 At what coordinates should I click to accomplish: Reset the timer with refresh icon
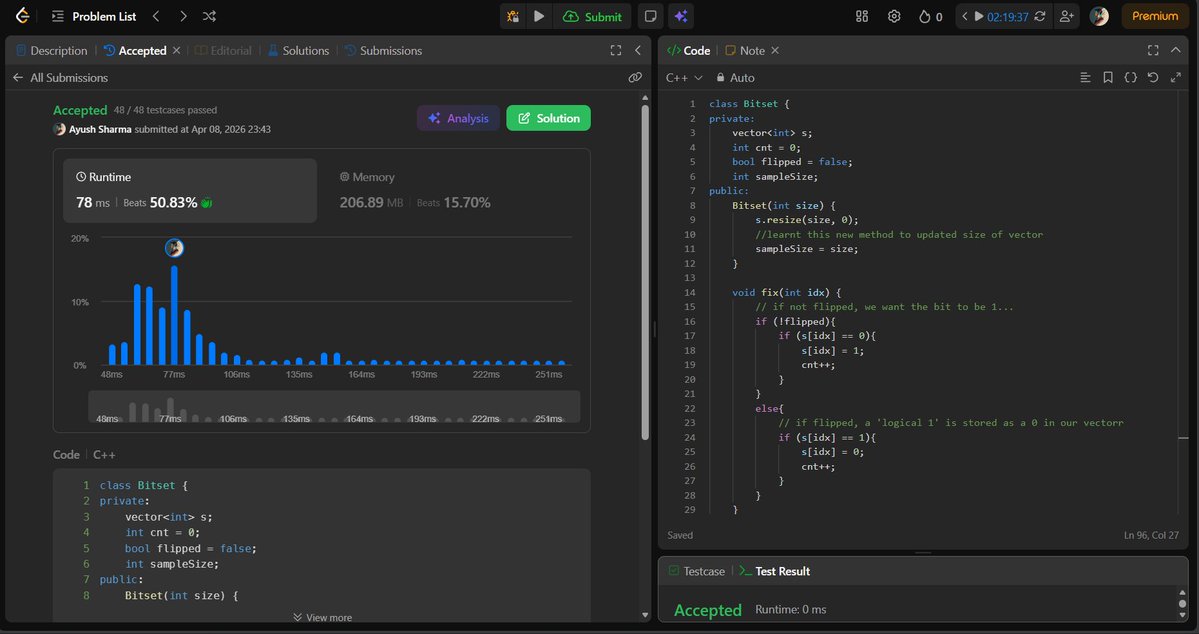(1039, 16)
